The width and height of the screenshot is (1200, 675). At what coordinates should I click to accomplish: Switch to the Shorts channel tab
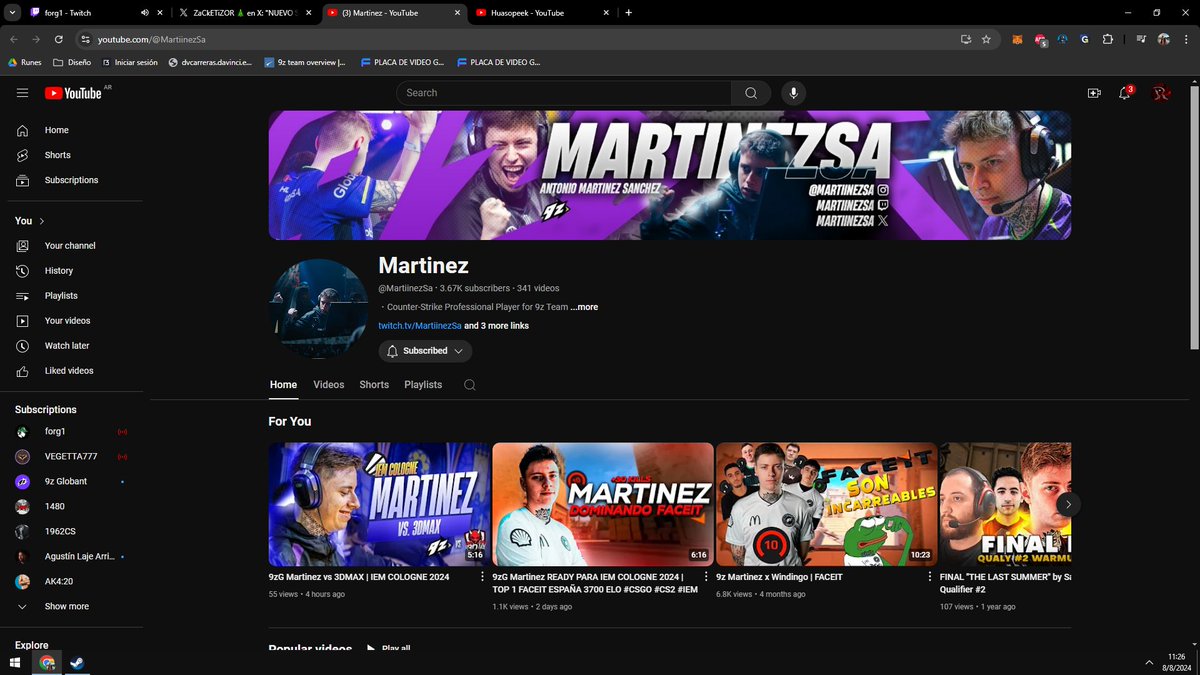pos(374,385)
